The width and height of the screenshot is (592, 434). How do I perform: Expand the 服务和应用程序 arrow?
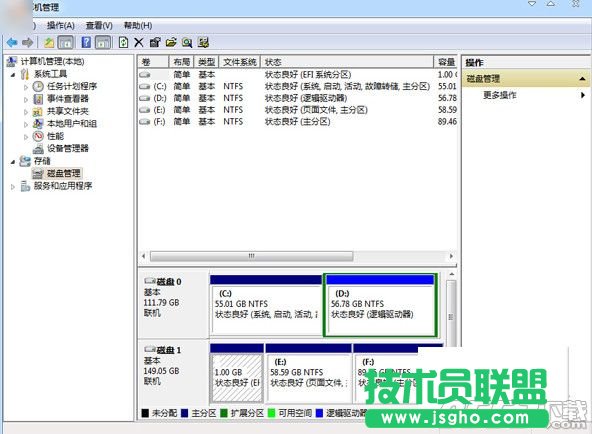point(13,187)
